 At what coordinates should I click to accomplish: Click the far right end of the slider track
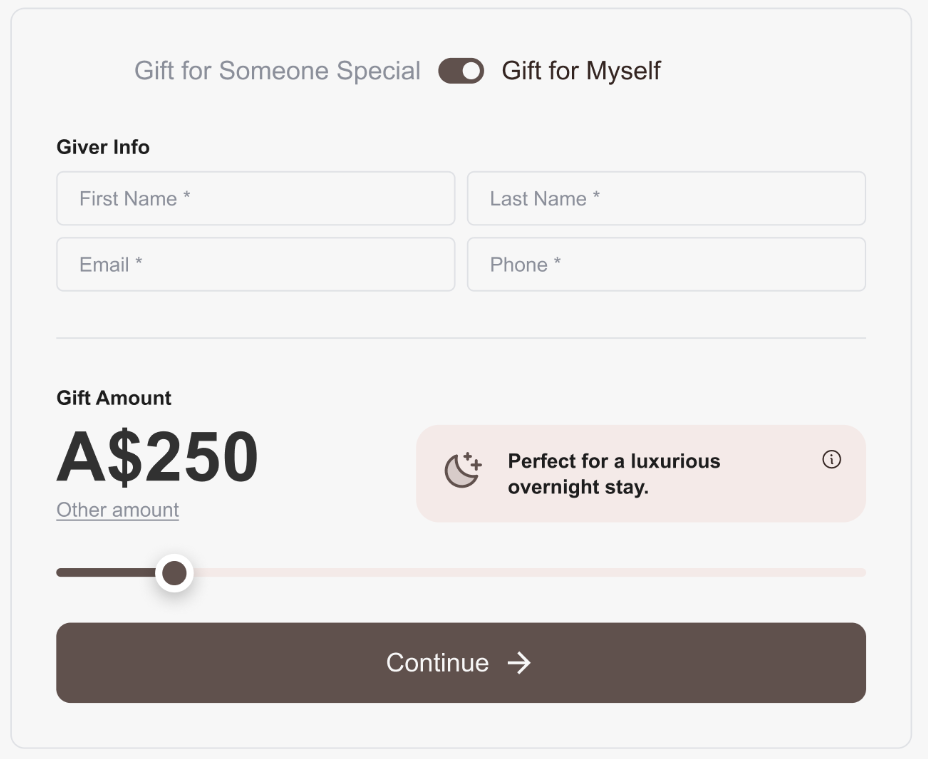pos(862,573)
